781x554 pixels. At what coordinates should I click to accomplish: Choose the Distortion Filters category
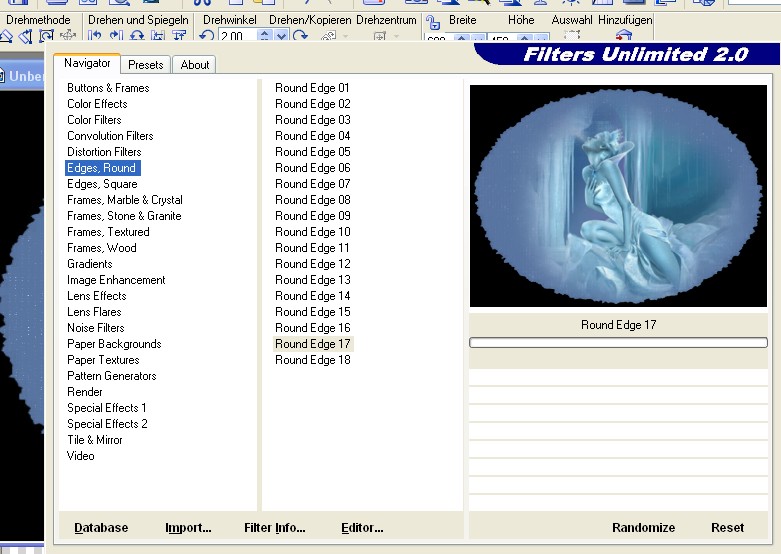104,151
